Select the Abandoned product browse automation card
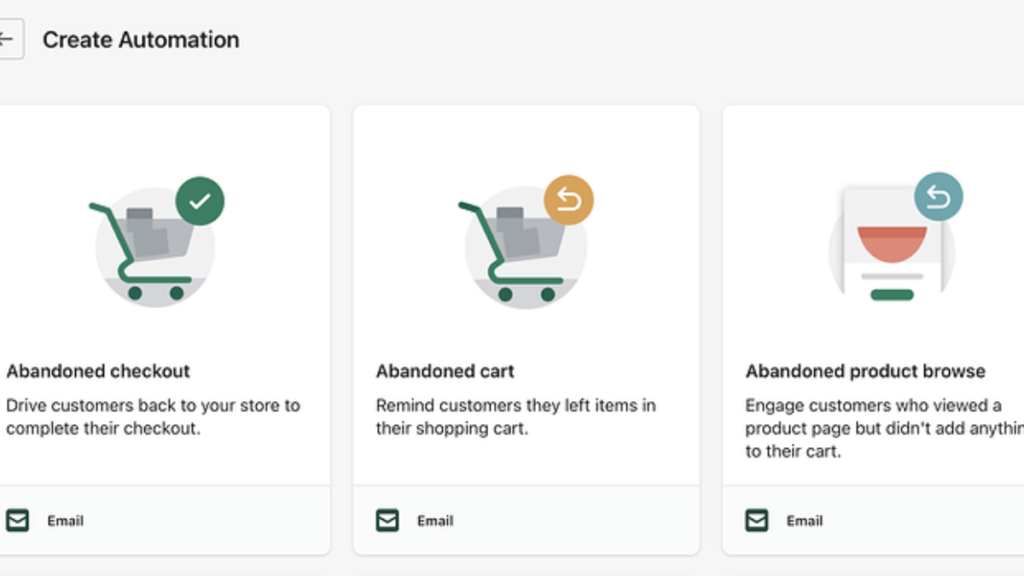 pyautogui.click(x=880, y=300)
